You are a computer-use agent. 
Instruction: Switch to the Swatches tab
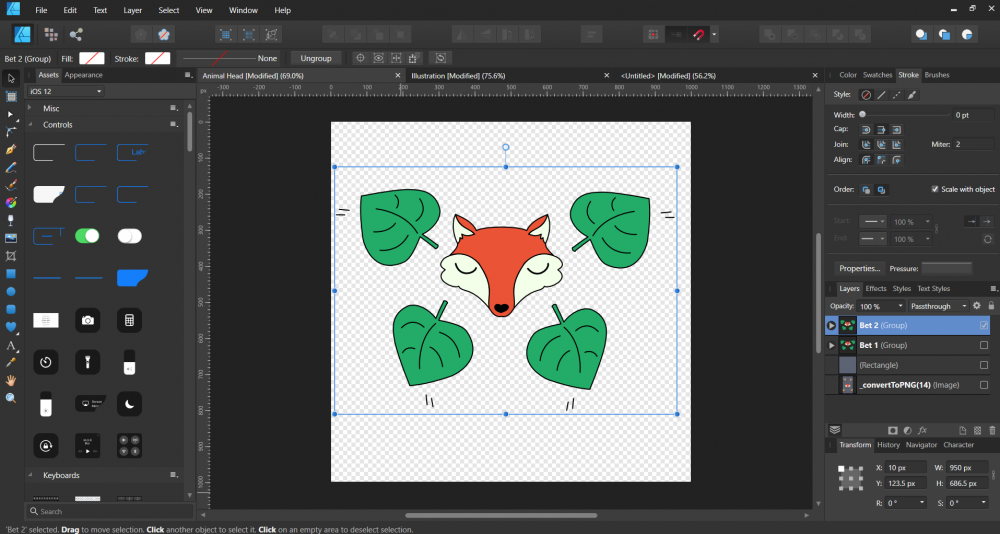[x=877, y=75]
